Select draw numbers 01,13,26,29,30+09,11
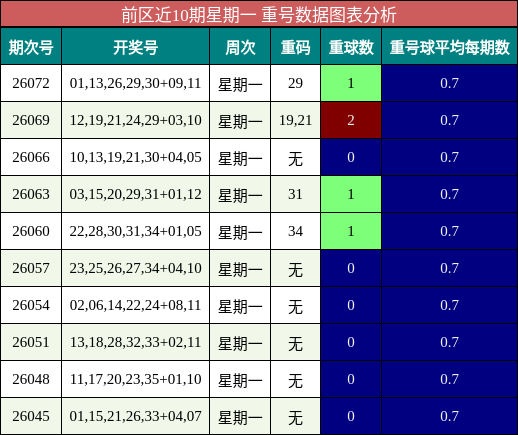Screen dimensions: 518x435 [x=136, y=83]
